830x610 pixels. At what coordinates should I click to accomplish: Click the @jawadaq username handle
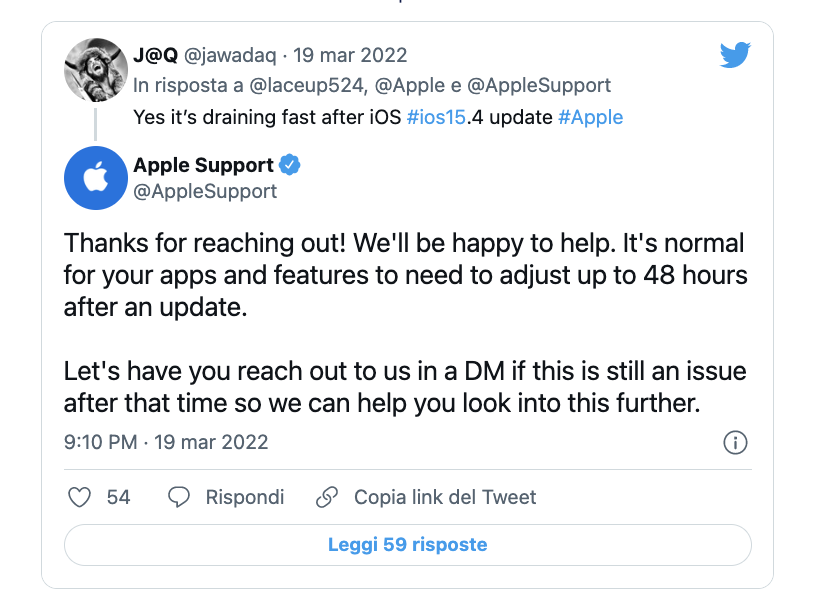point(228,55)
